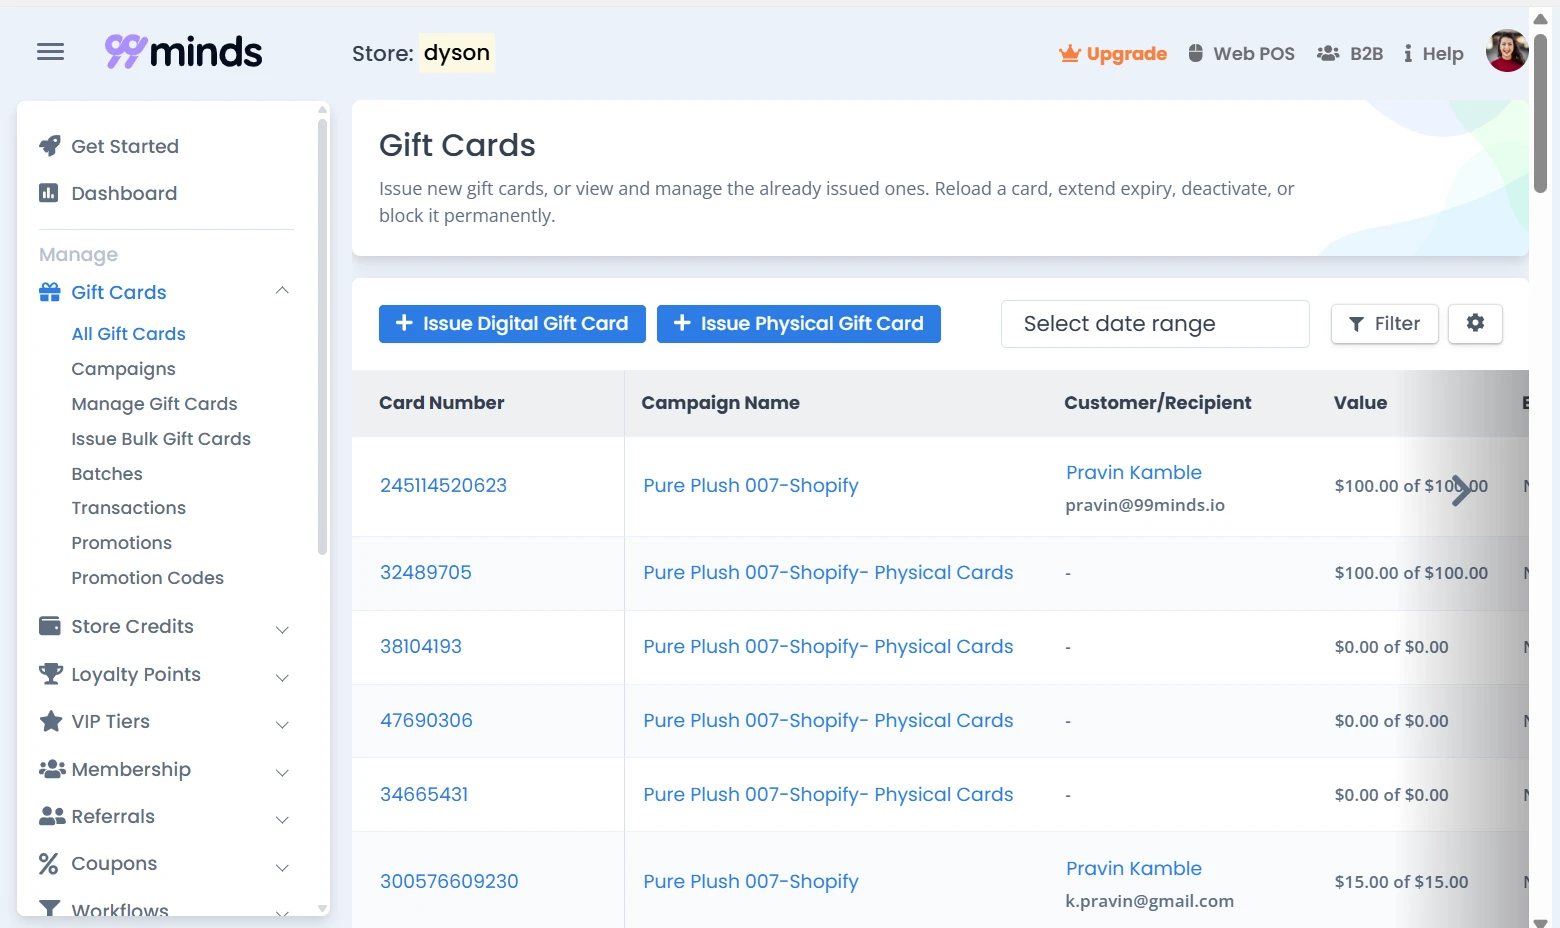Click the Value column header
The height and width of the screenshot is (928, 1560).
click(x=1360, y=403)
